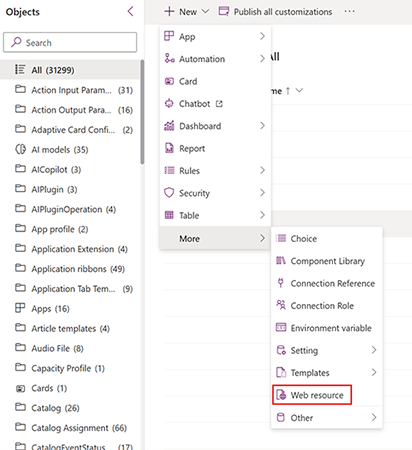Click the Search magnifier icon
This screenshot has width=412, height=450.
click(16, 42)
